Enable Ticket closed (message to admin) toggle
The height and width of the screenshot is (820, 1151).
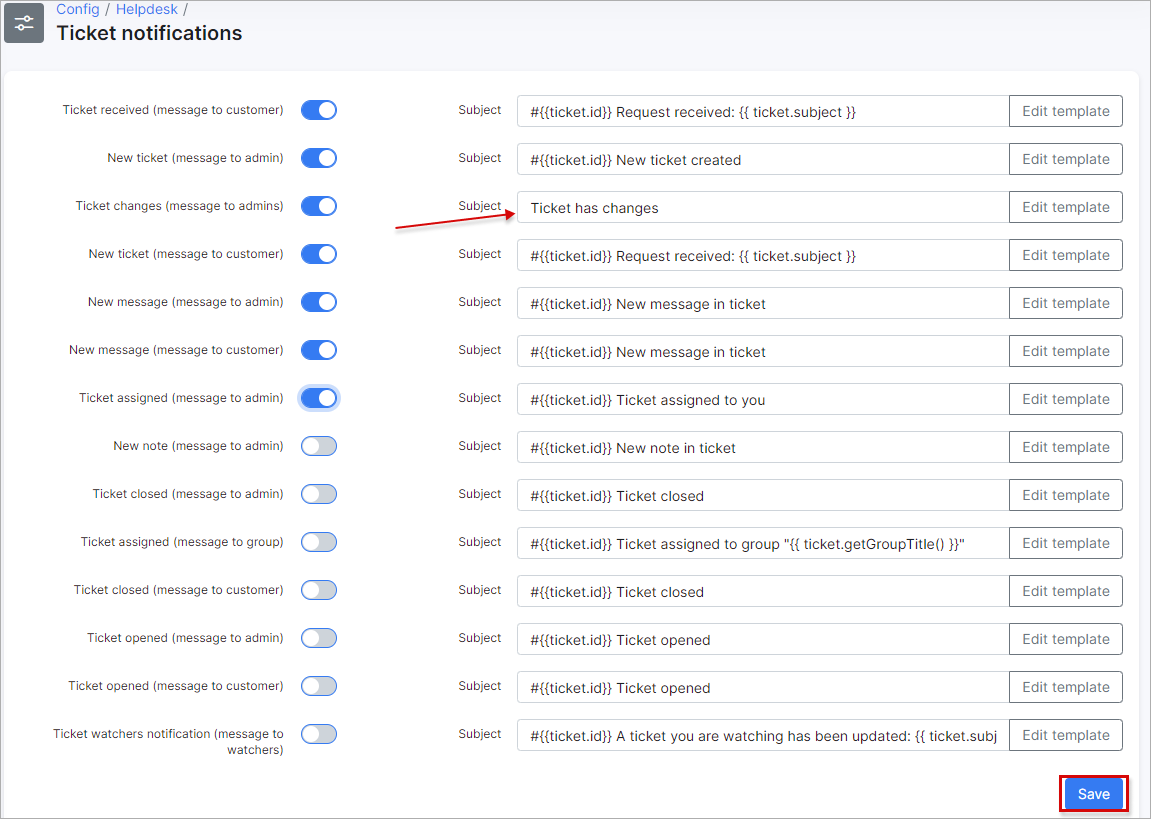tap(318, 494)
